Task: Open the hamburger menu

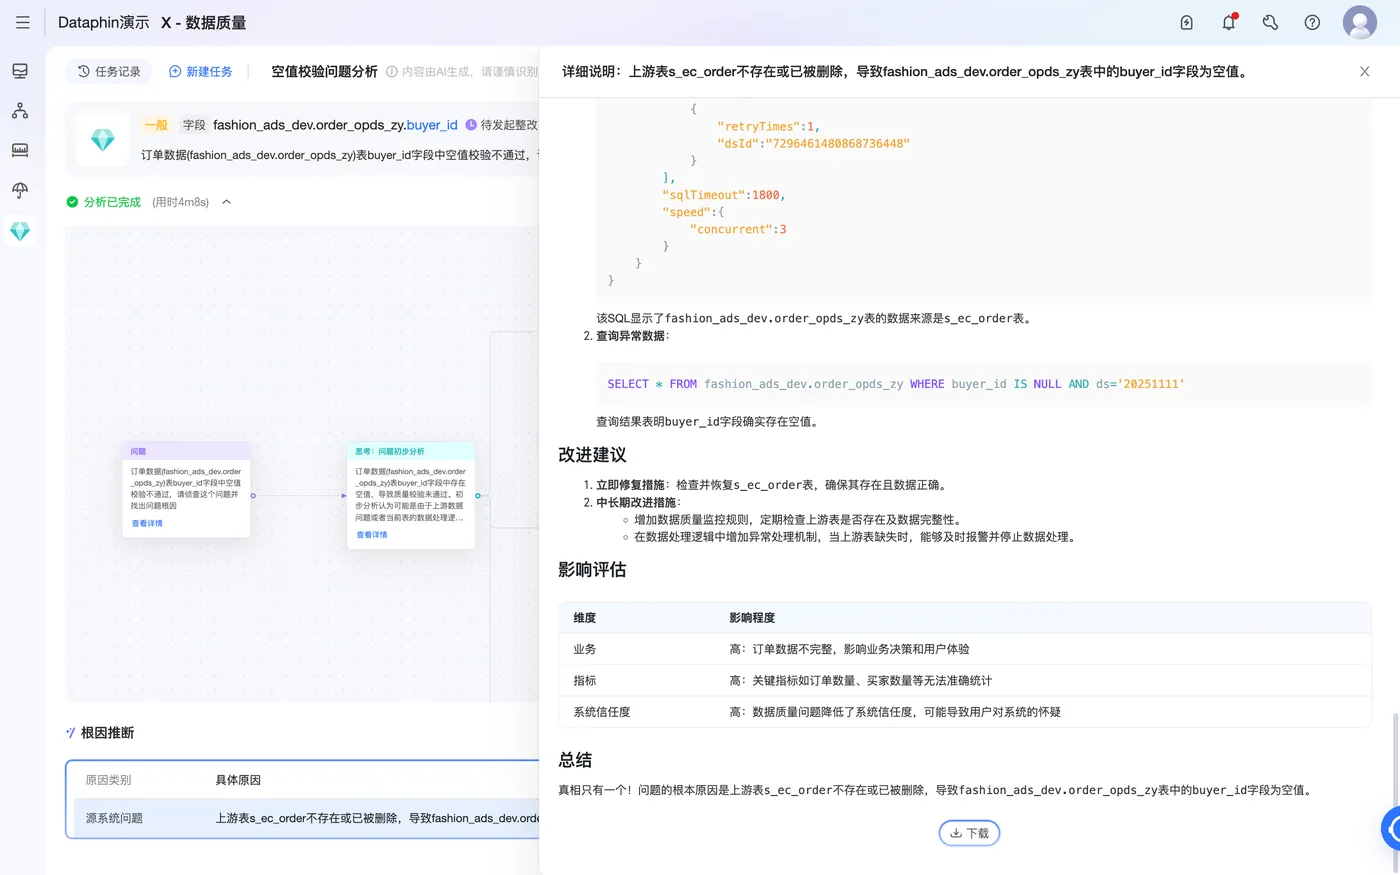Action: tap(22, 22)
